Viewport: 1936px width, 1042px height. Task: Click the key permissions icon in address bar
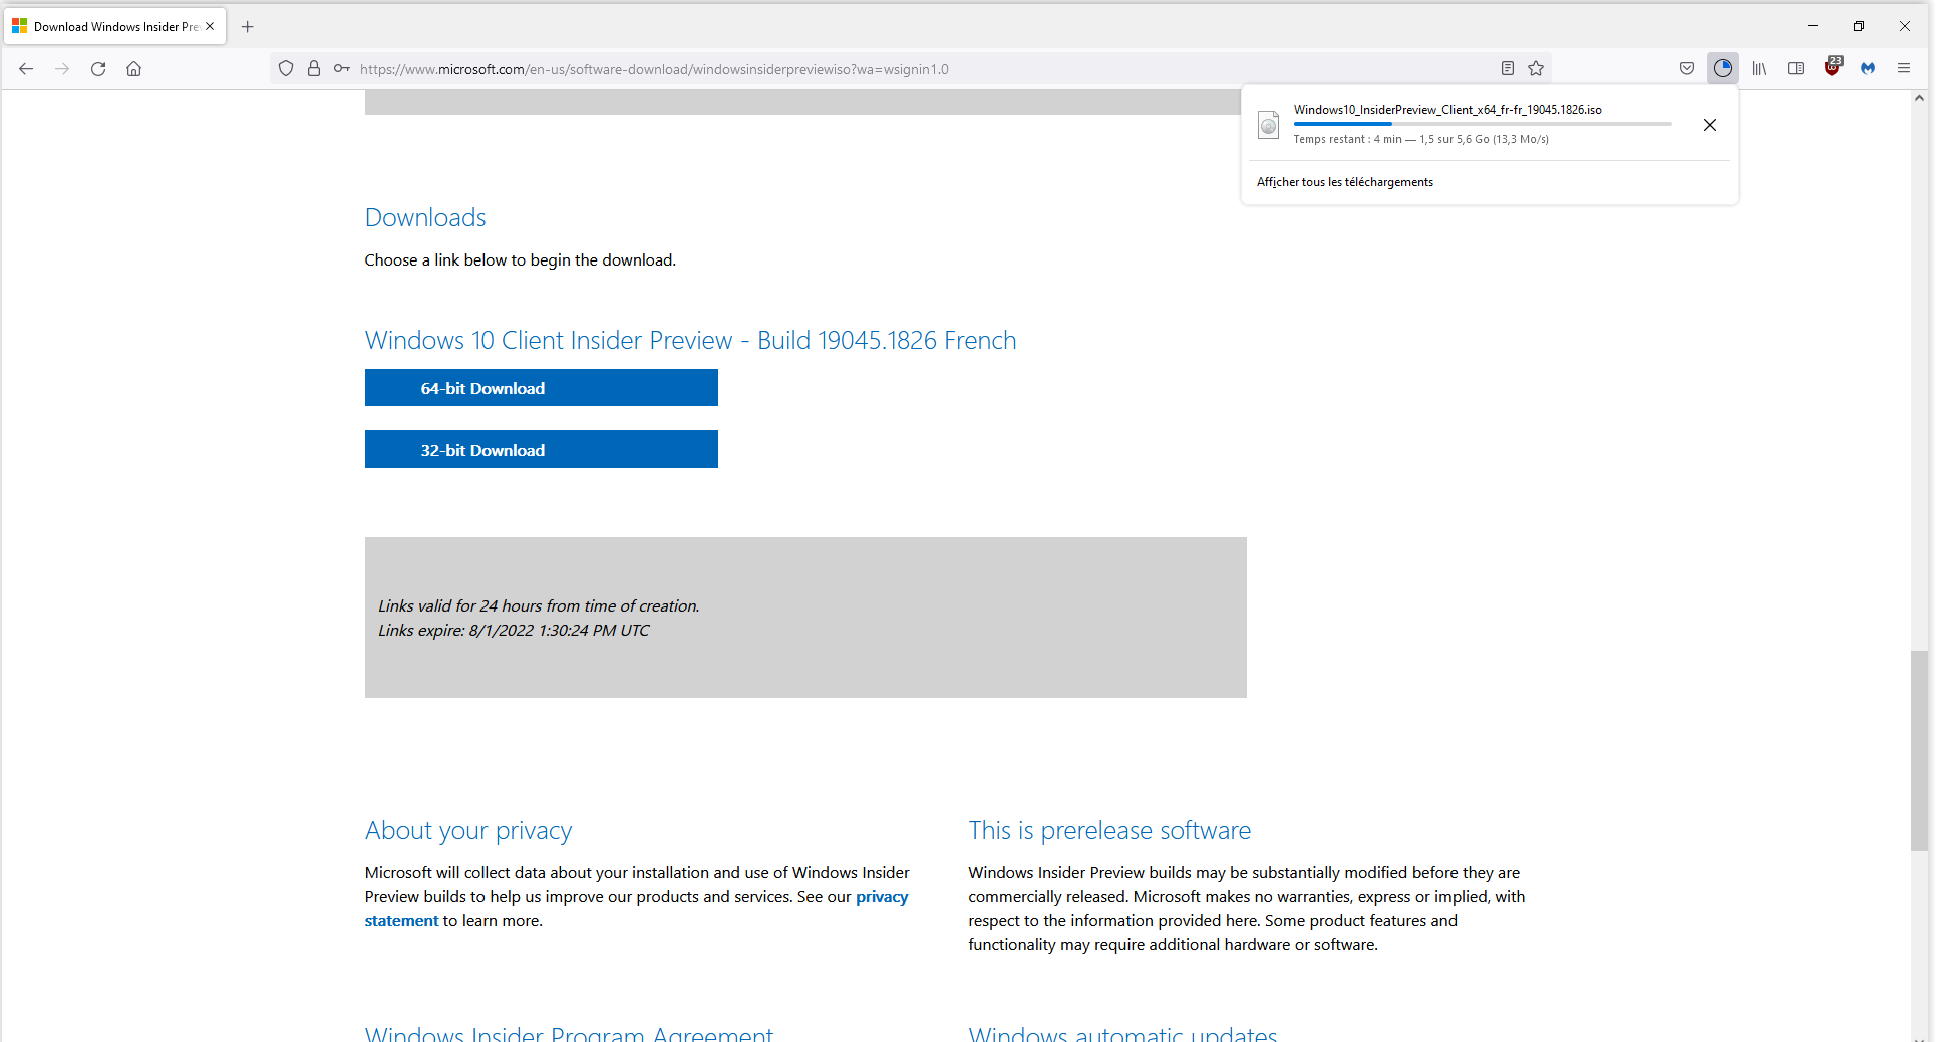(x=342, y=69)
